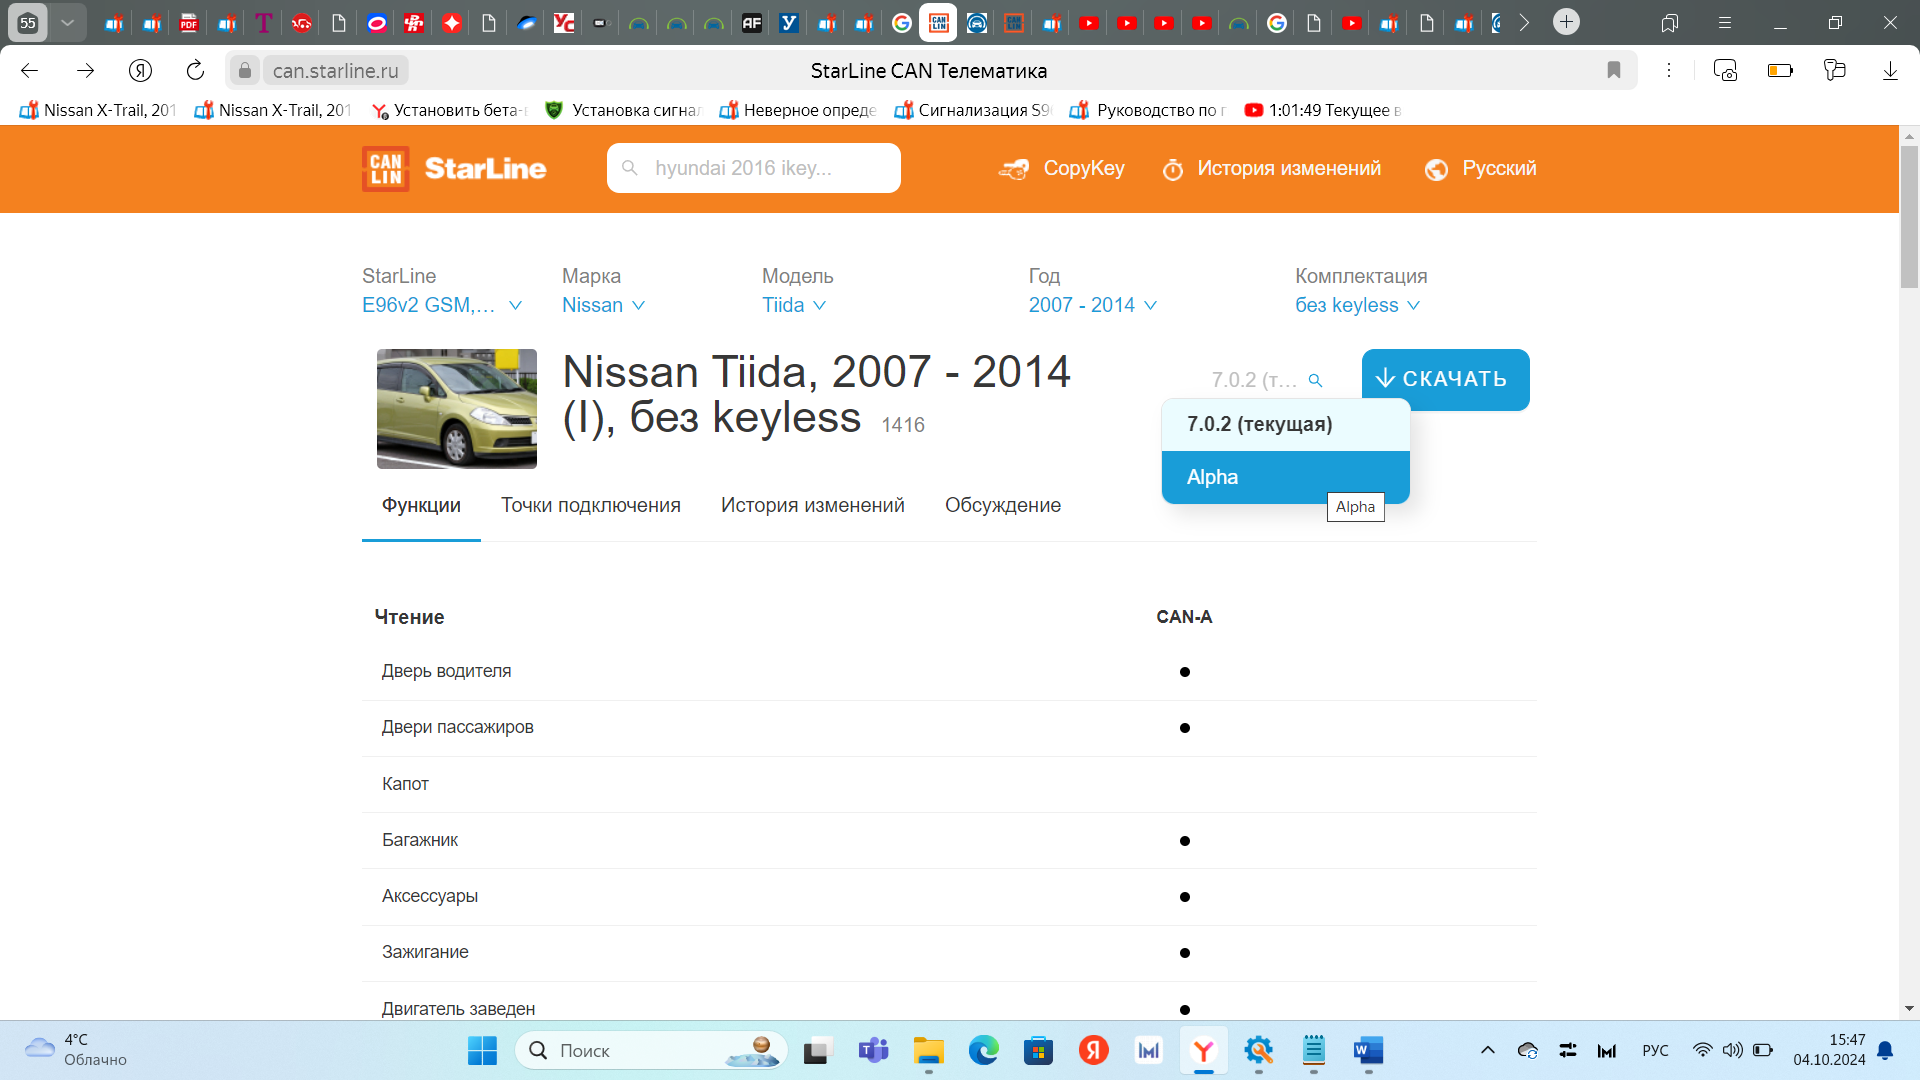
Task: Switch to the Функции tab
Action: click(x=421, y=506)
